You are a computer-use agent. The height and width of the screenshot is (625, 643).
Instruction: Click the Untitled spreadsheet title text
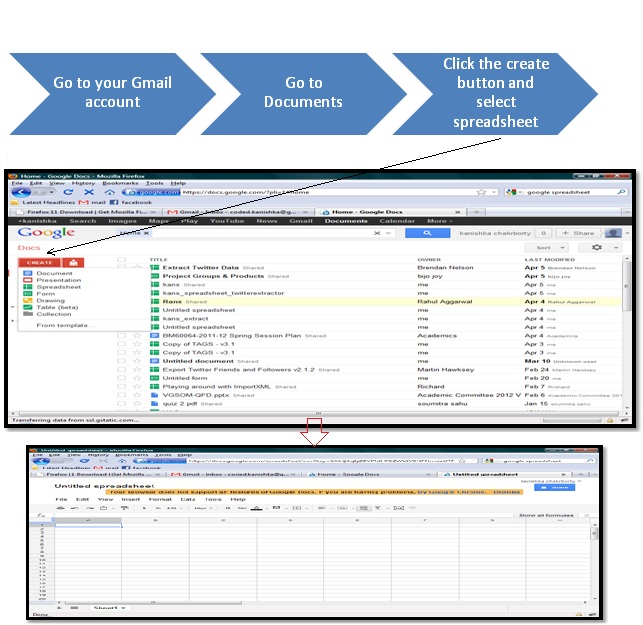click(x=104, y=486)
